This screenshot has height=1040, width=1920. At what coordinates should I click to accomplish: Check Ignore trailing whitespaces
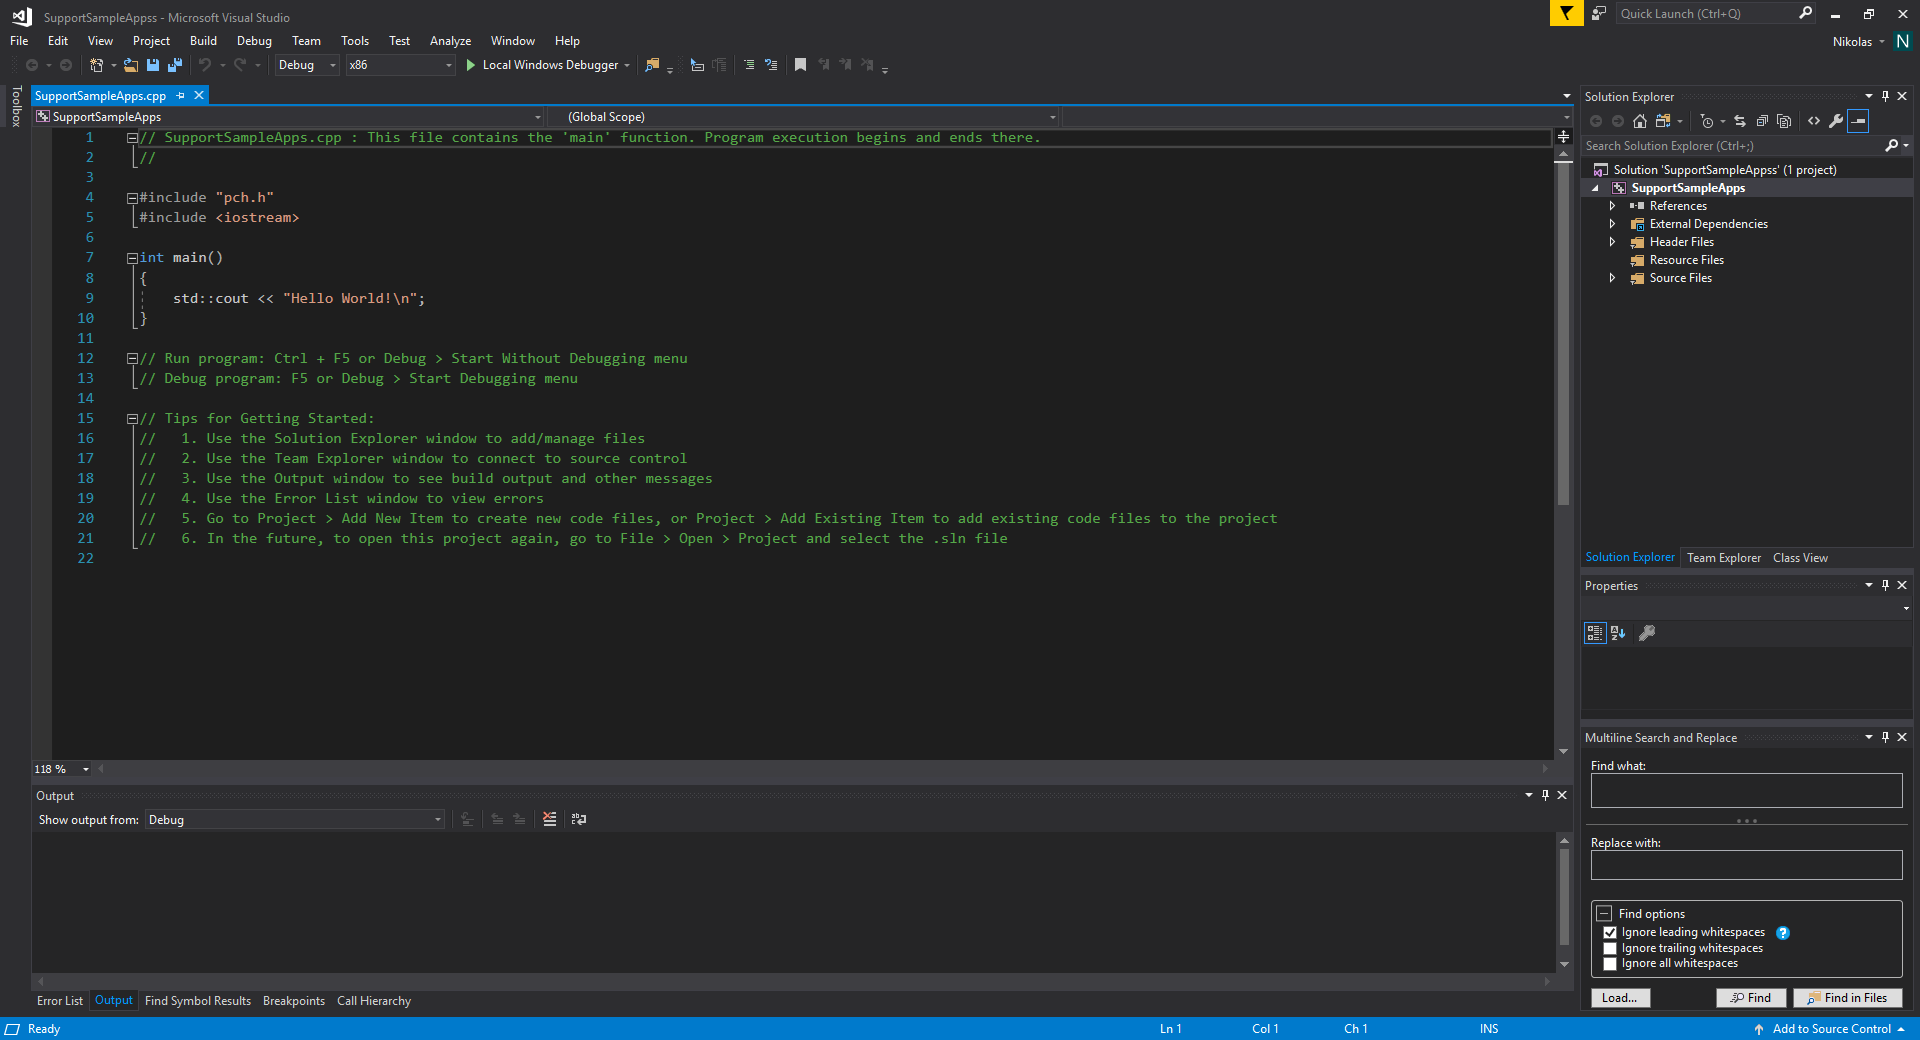pyautogui.click(x=1610, y=948)
